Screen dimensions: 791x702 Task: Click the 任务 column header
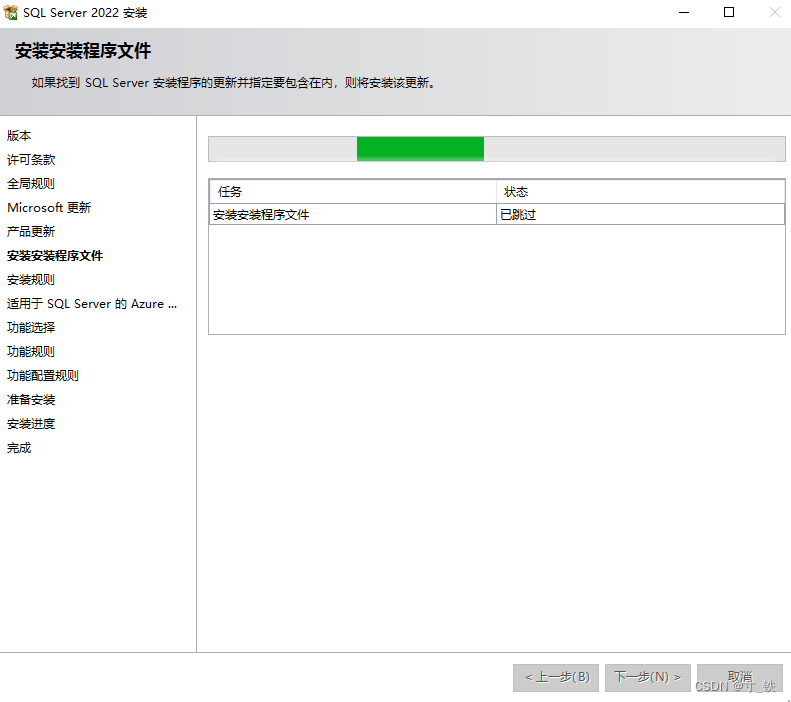click(x=353, y=192)
